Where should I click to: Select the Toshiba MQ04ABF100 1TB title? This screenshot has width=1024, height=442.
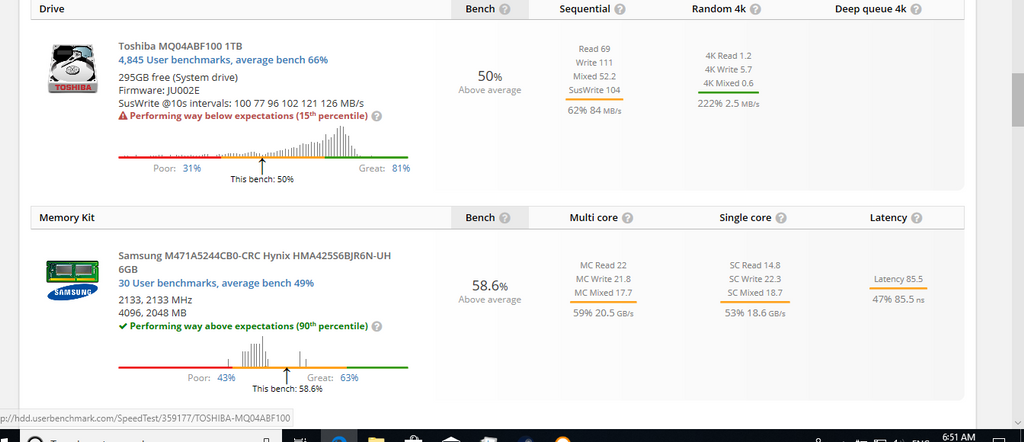coord(180,46)
